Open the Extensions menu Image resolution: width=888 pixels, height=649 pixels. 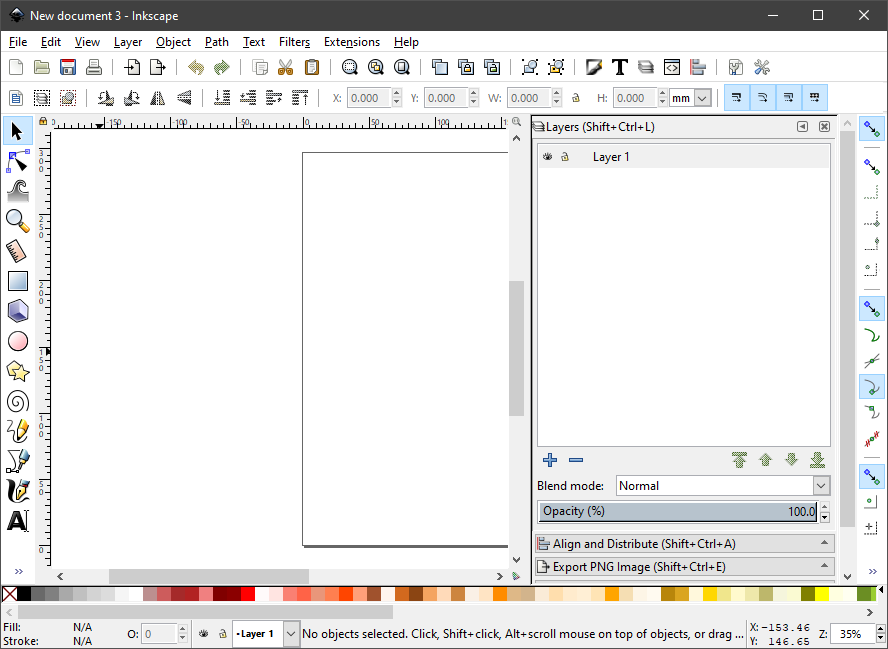[x=351, y=42]
